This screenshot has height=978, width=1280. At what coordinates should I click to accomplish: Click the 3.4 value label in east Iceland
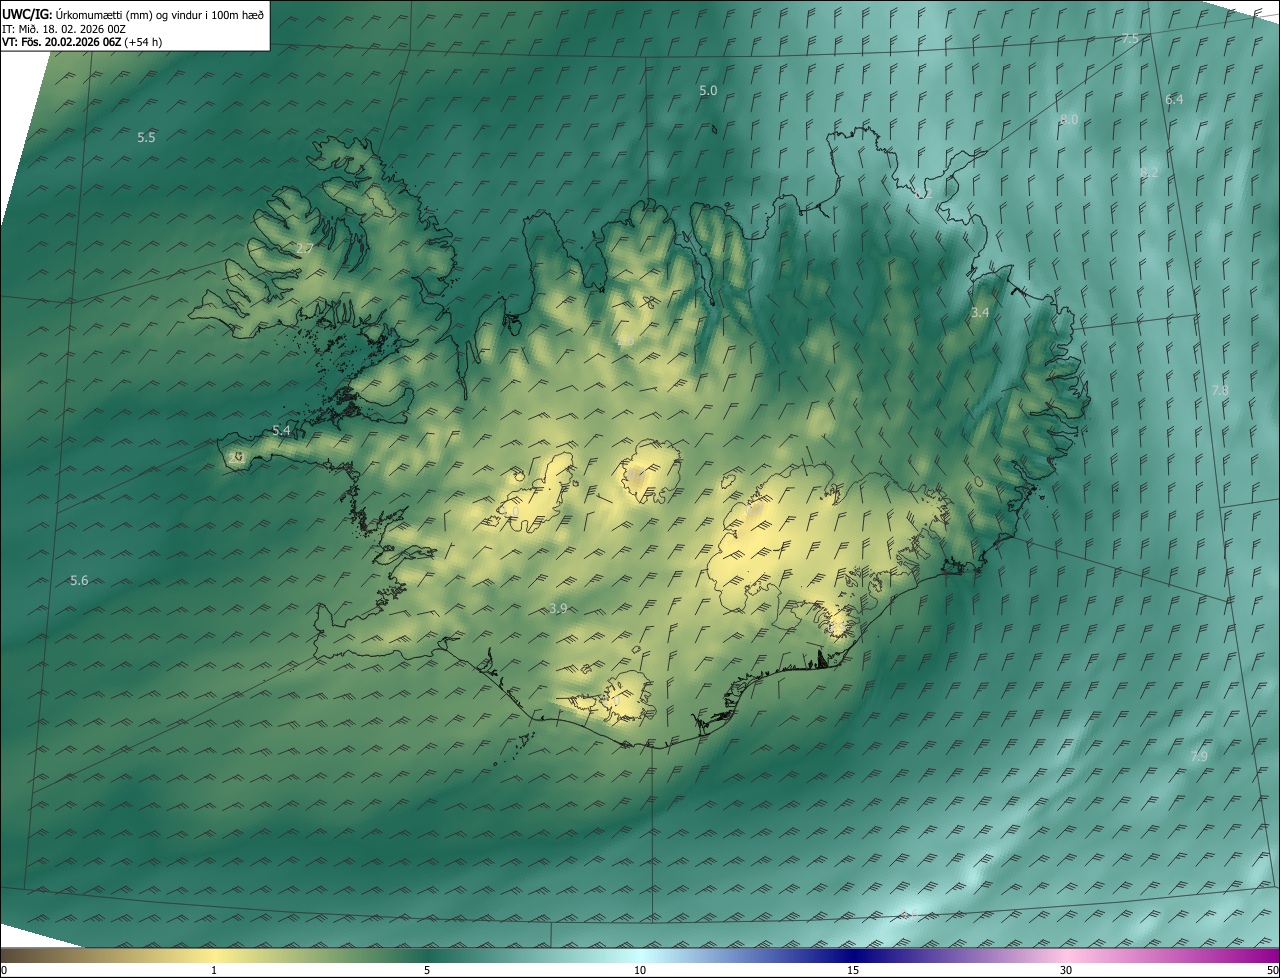(x=980, y=313)
